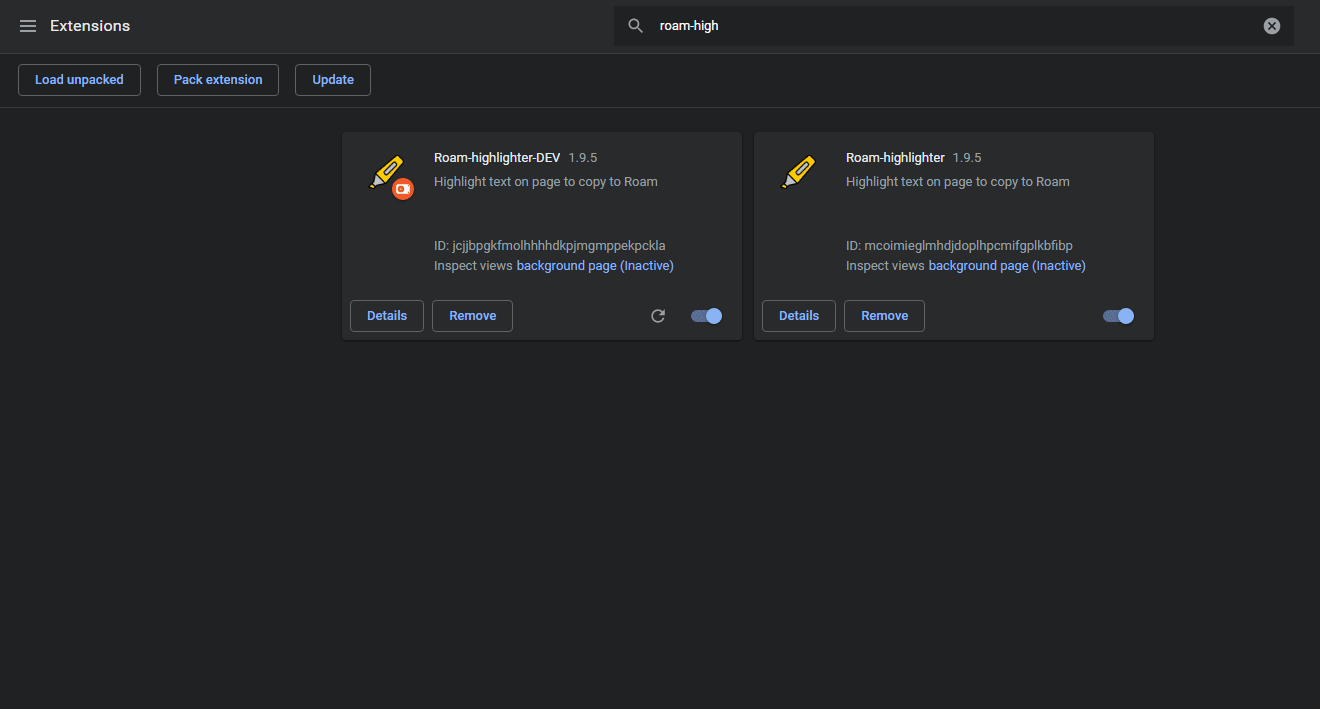Image resolution: width=1320 pixels, height=709 pixels.
Task: Turn off the Roam-highlighter extension switch
Action: (x=1119, y=316)
